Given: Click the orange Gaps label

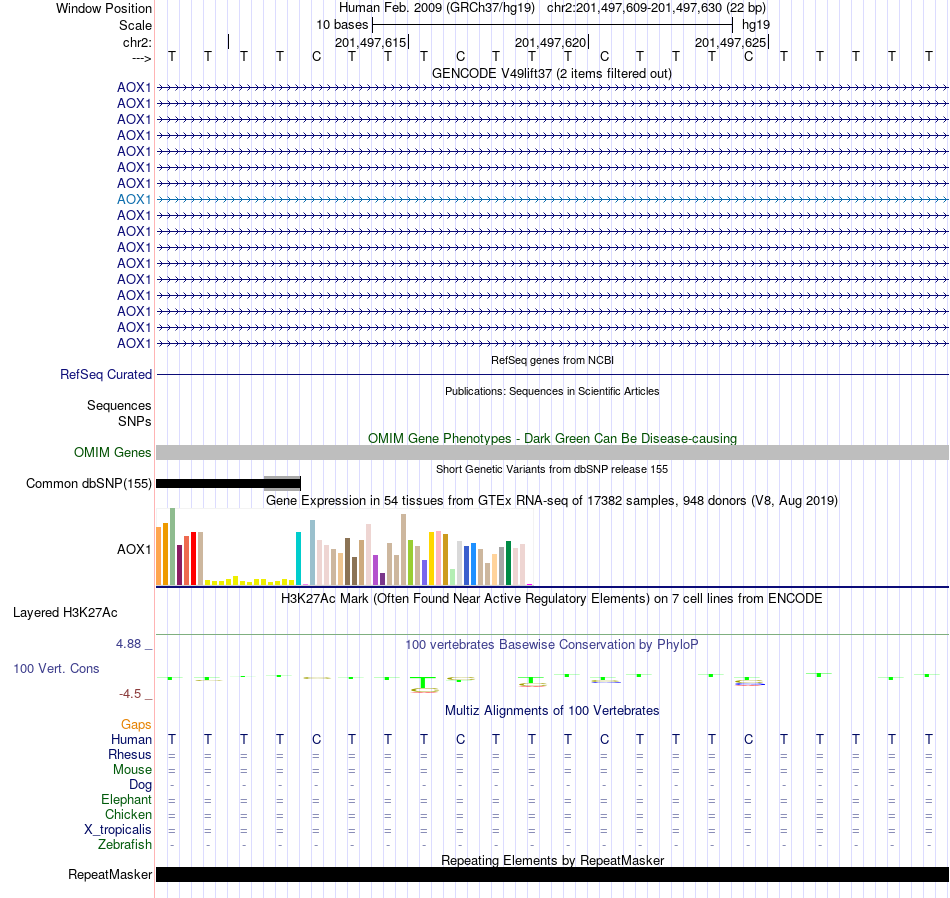Looking at the screenshot, I should 136,725.
